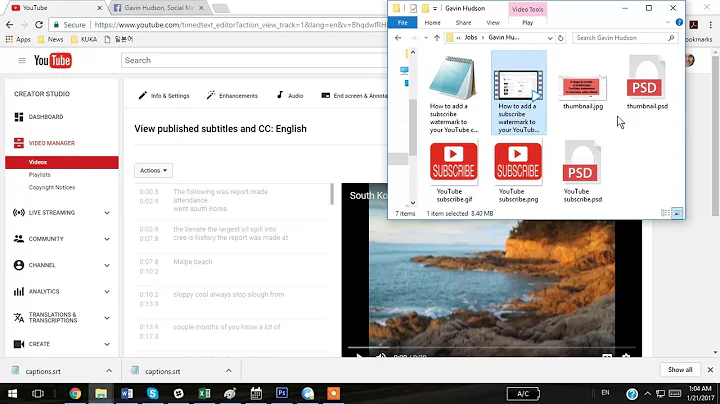Screen dimensions: 720x404
Task: Close the Chrome downloads bar
Action: point(710,370)
